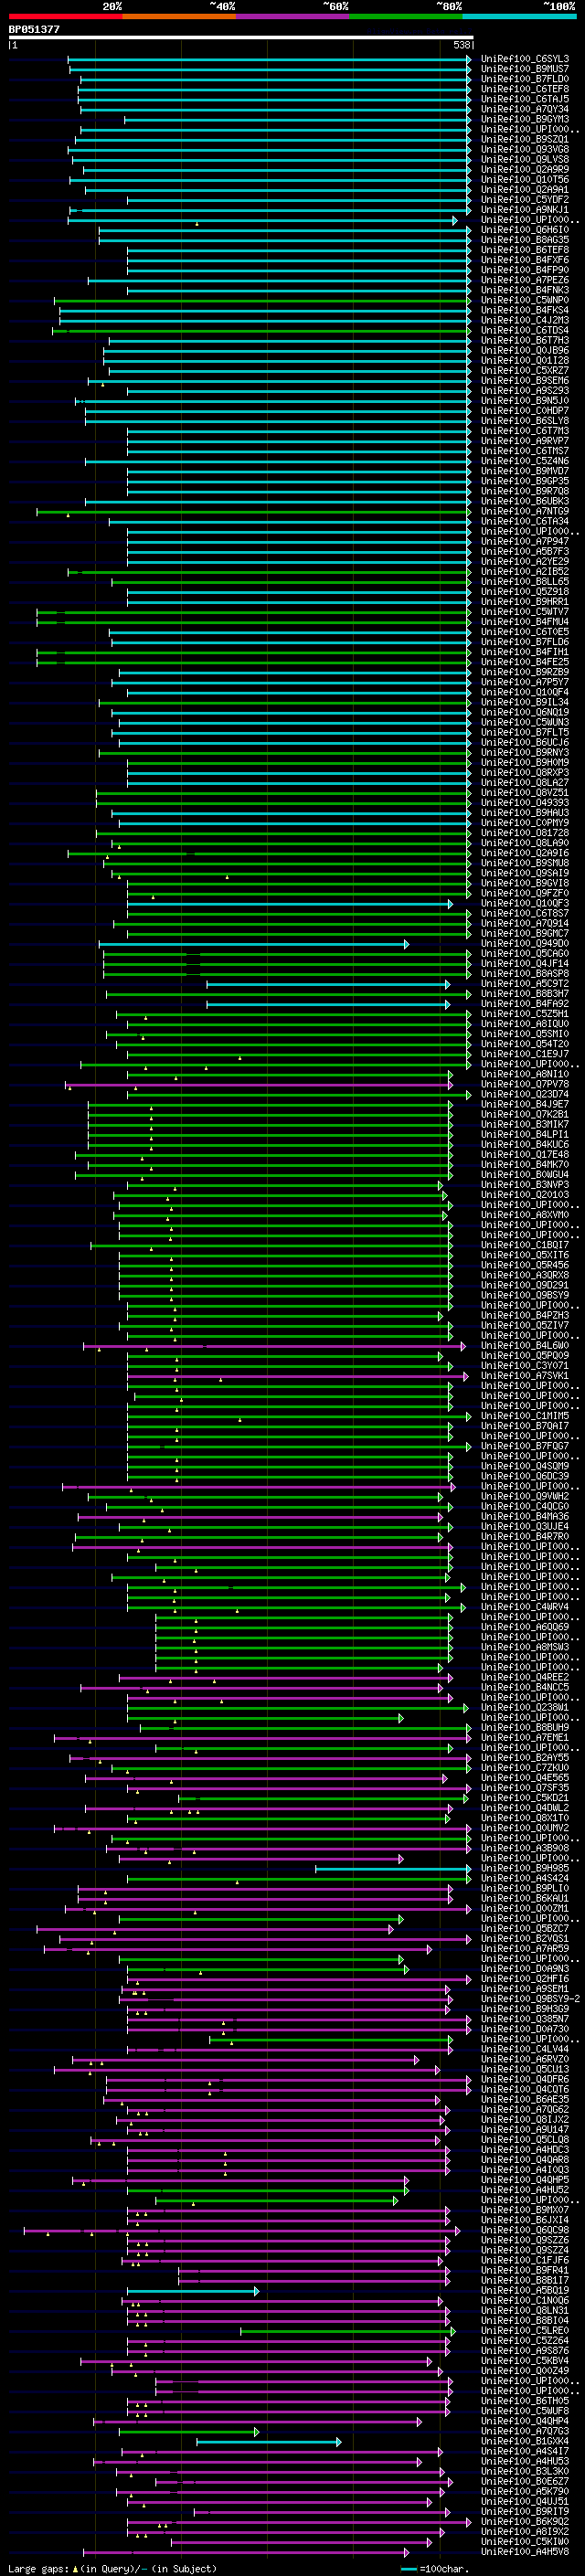Click the red 20% identity legend bar
The image size is (585, 2576).
coord(65,16)
